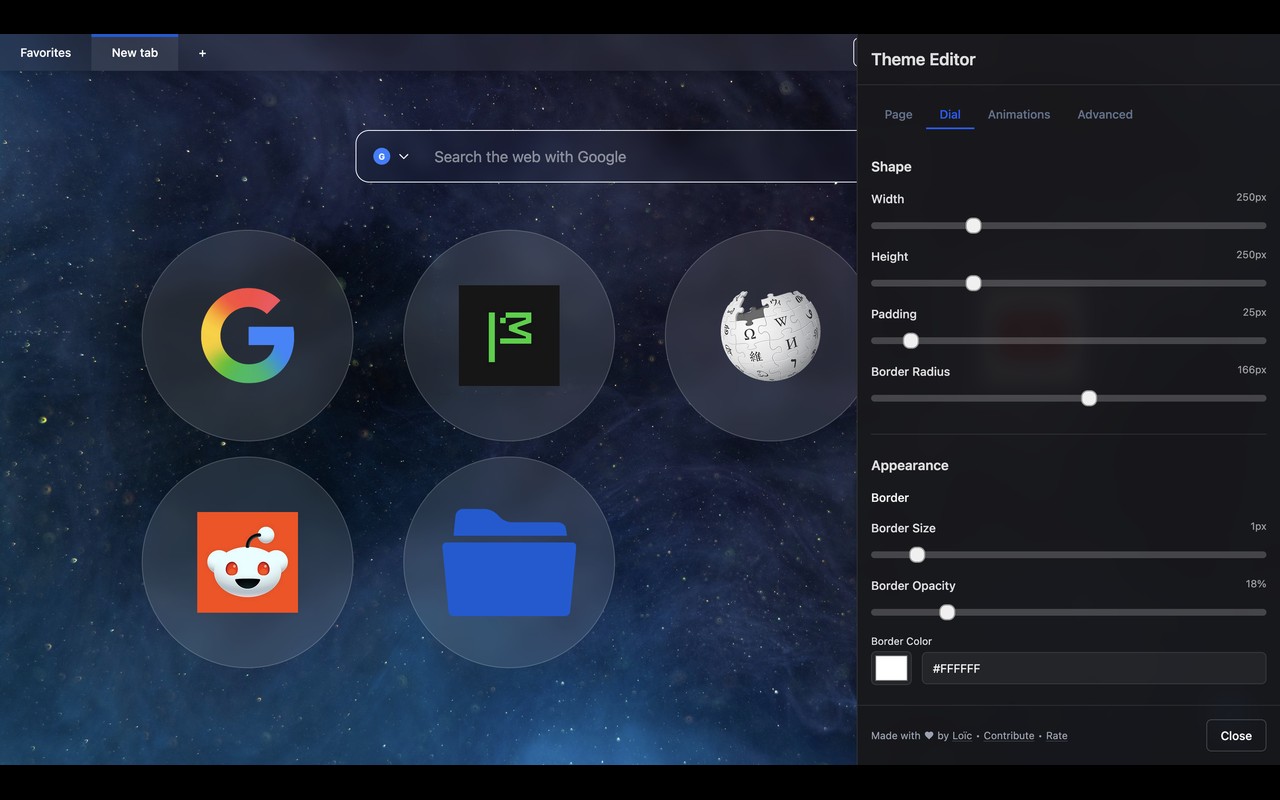This screenshot has width=1280, height=800.
Task: Adjust the Width slider handle
Action: click(x=973, y=226)
